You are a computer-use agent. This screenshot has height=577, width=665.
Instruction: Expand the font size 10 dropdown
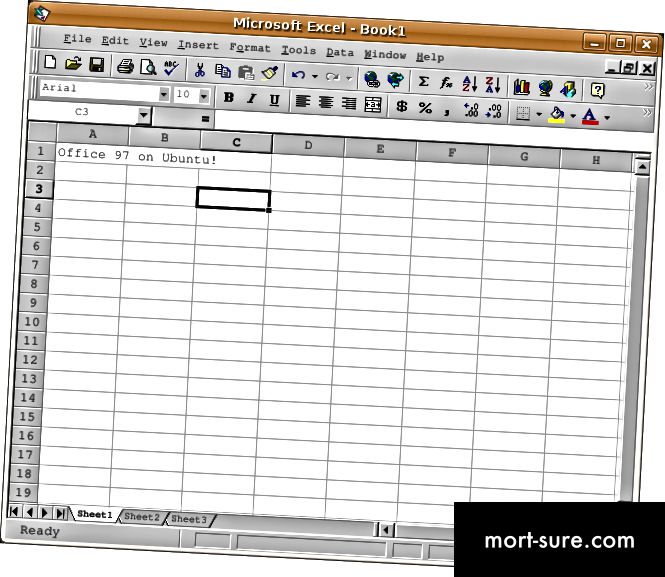(204, 96)
